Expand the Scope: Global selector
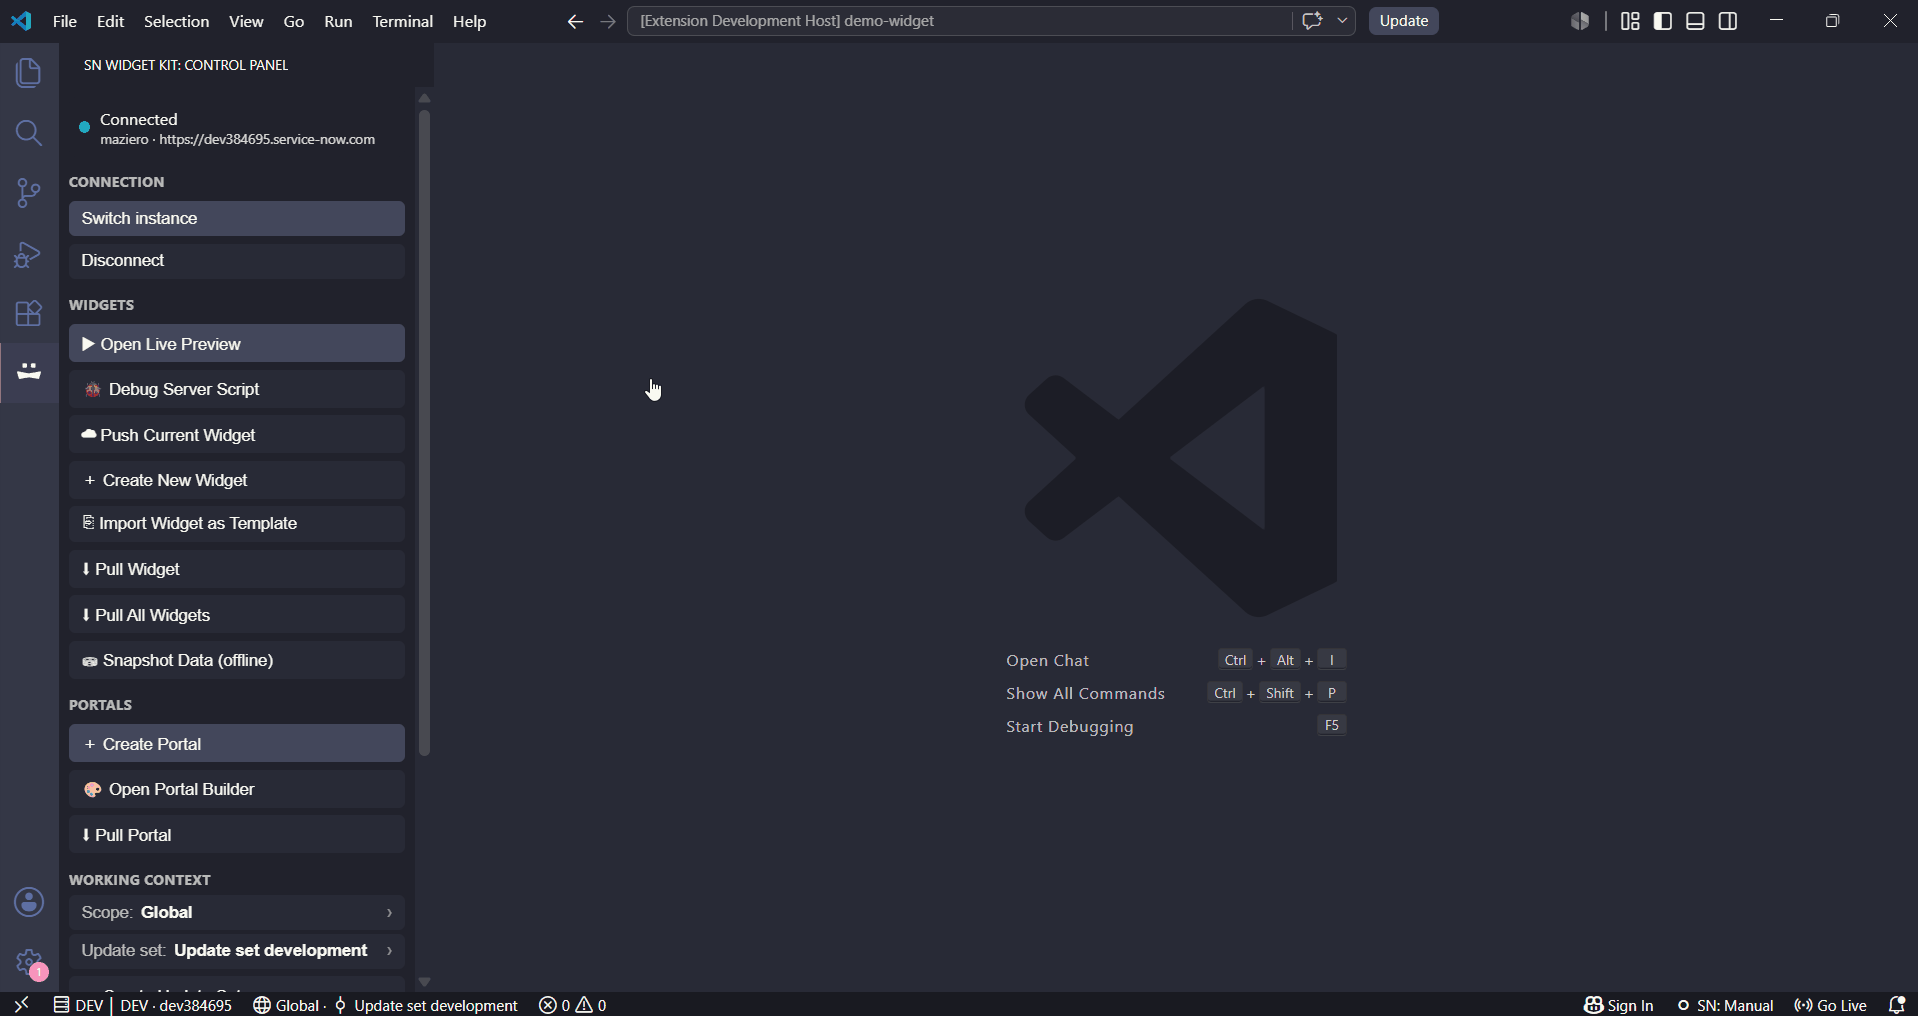1918x1016 pixels. (x=237, y=912)
